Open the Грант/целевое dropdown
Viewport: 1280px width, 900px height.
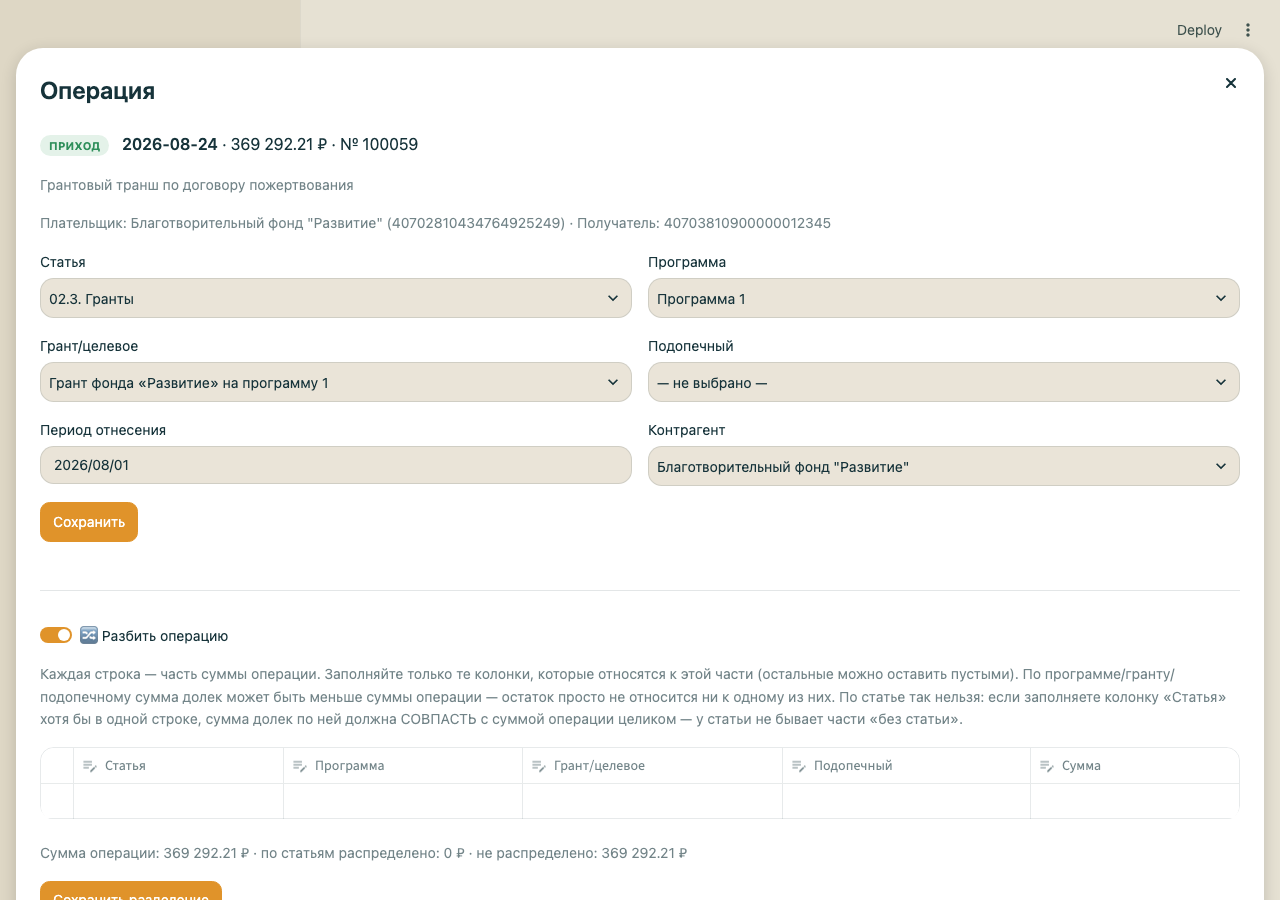click(x=336, y=382)
